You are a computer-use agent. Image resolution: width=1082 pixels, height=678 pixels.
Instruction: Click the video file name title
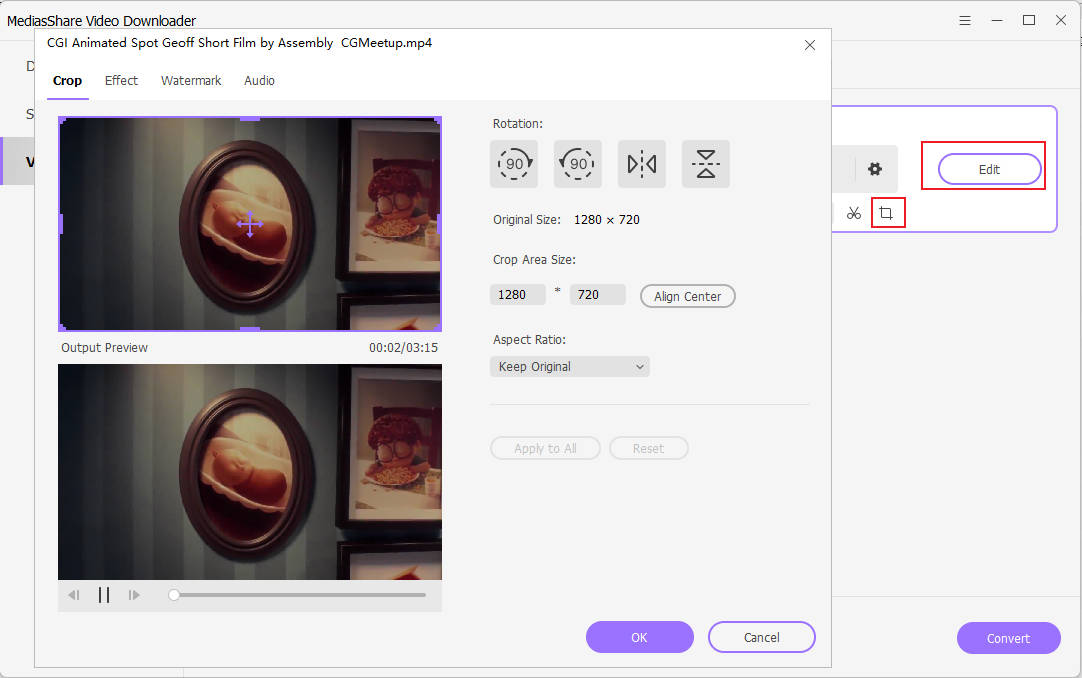[x=239, y=43]
